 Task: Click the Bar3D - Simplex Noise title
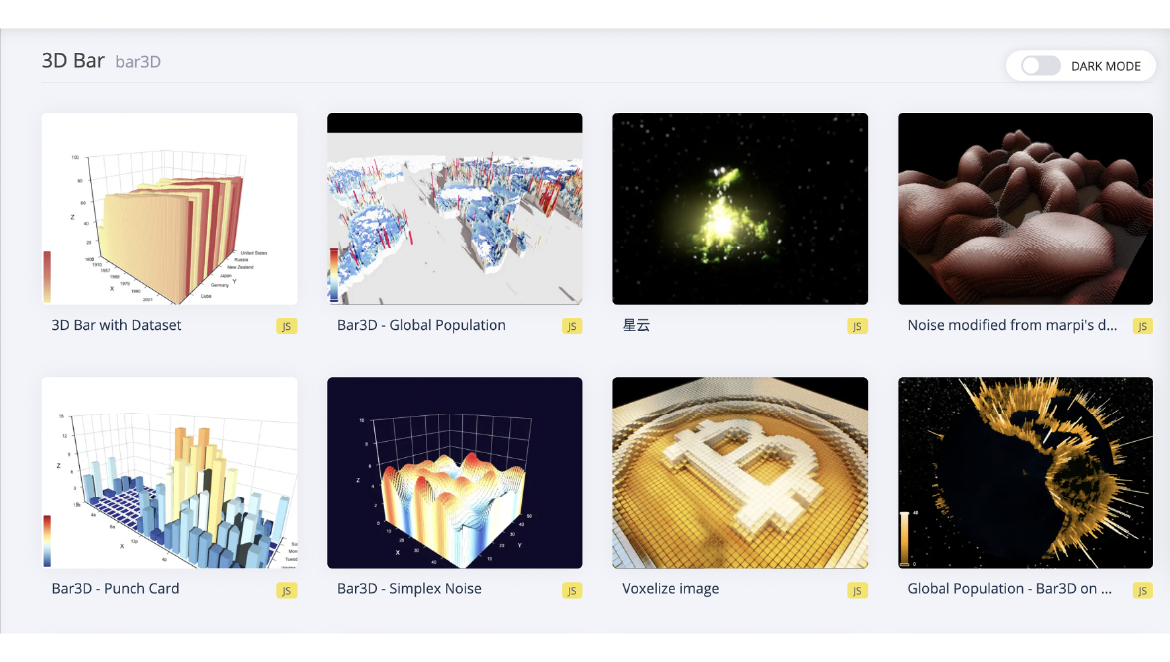coord(409,589)
